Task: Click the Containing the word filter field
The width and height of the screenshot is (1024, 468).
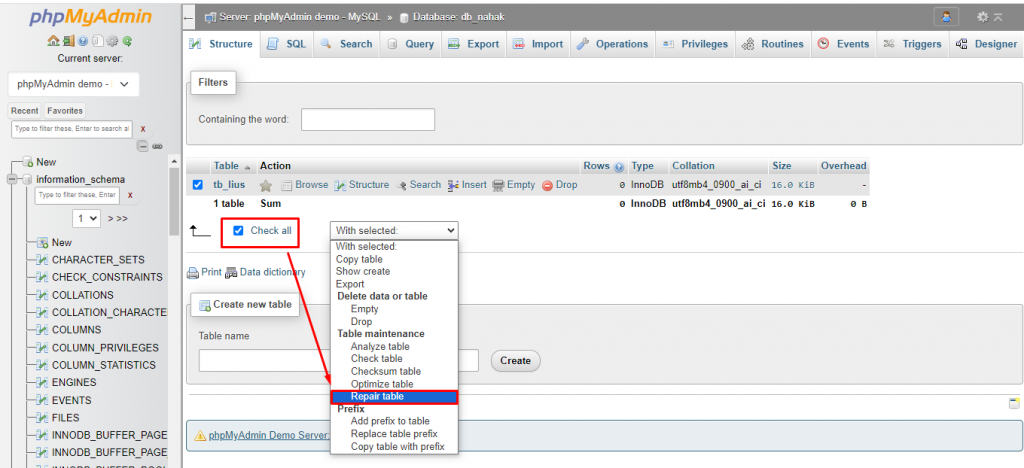Action: tap(367, 119)
